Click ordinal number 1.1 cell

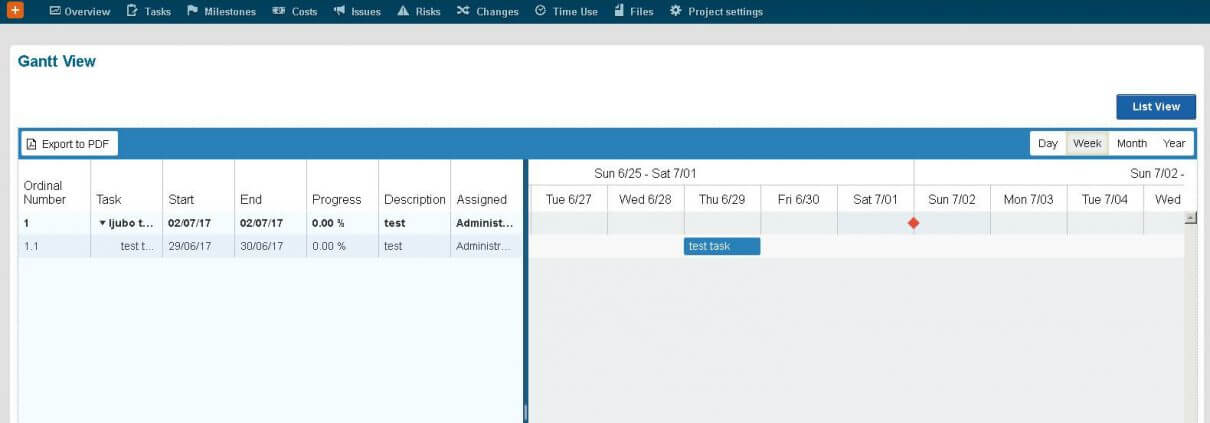(x=55, y=246)
